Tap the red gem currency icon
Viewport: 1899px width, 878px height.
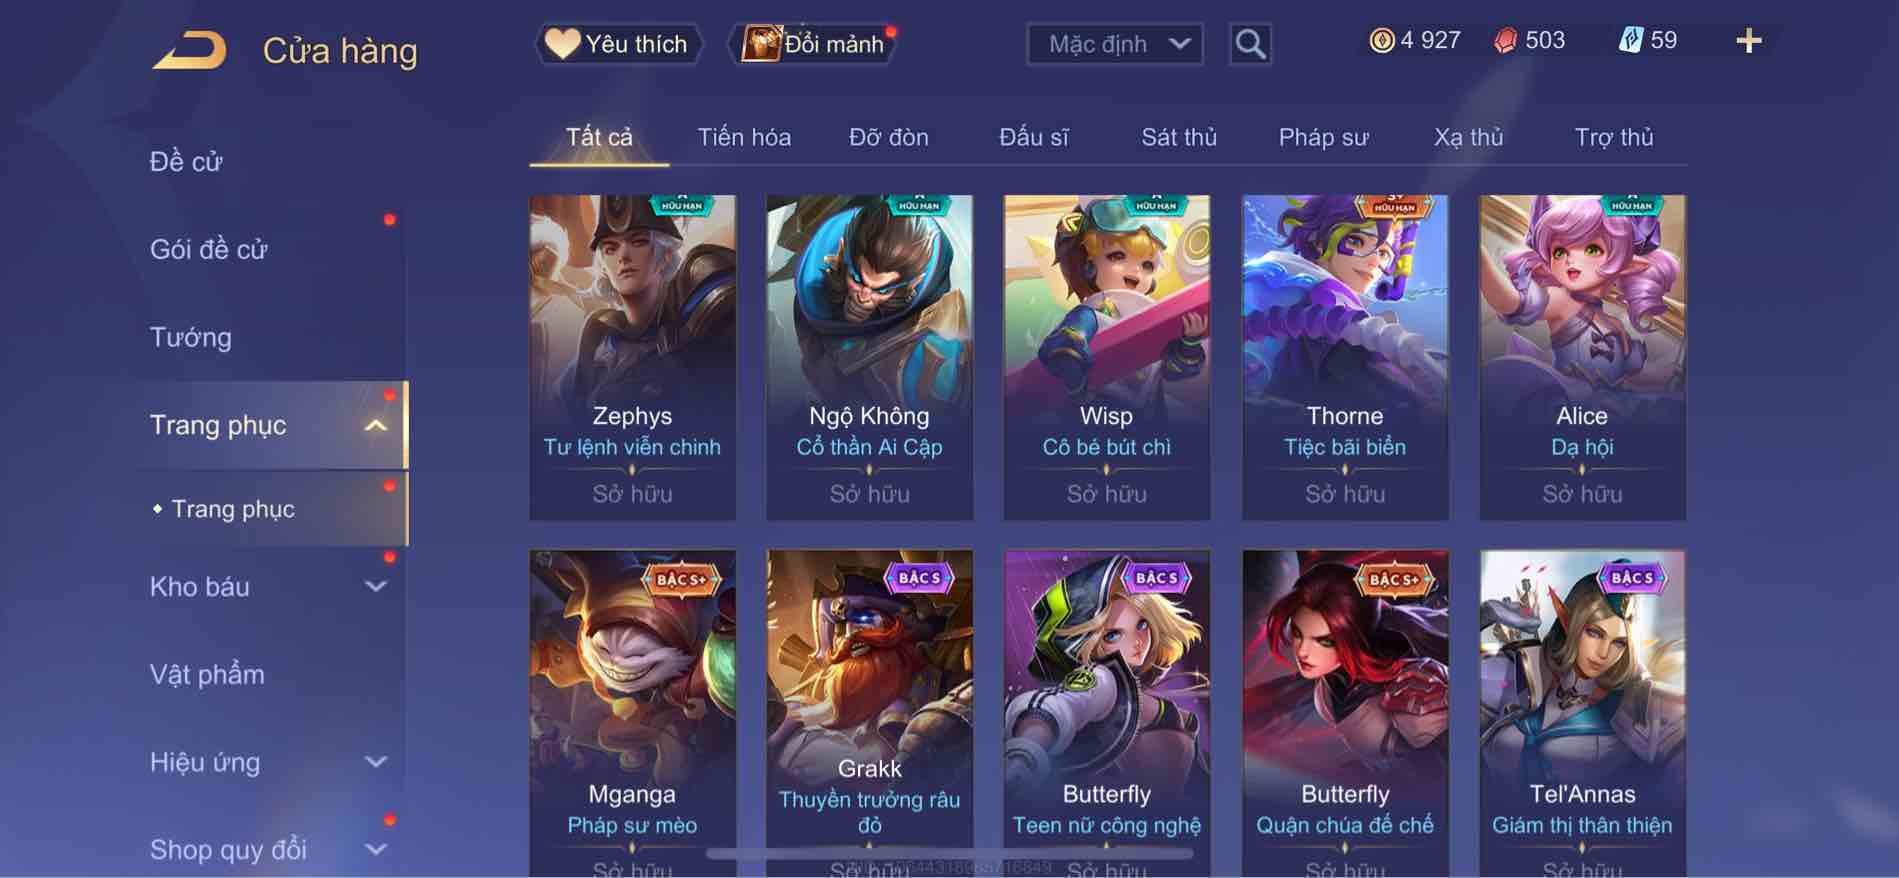click(x=1506, y=41)
